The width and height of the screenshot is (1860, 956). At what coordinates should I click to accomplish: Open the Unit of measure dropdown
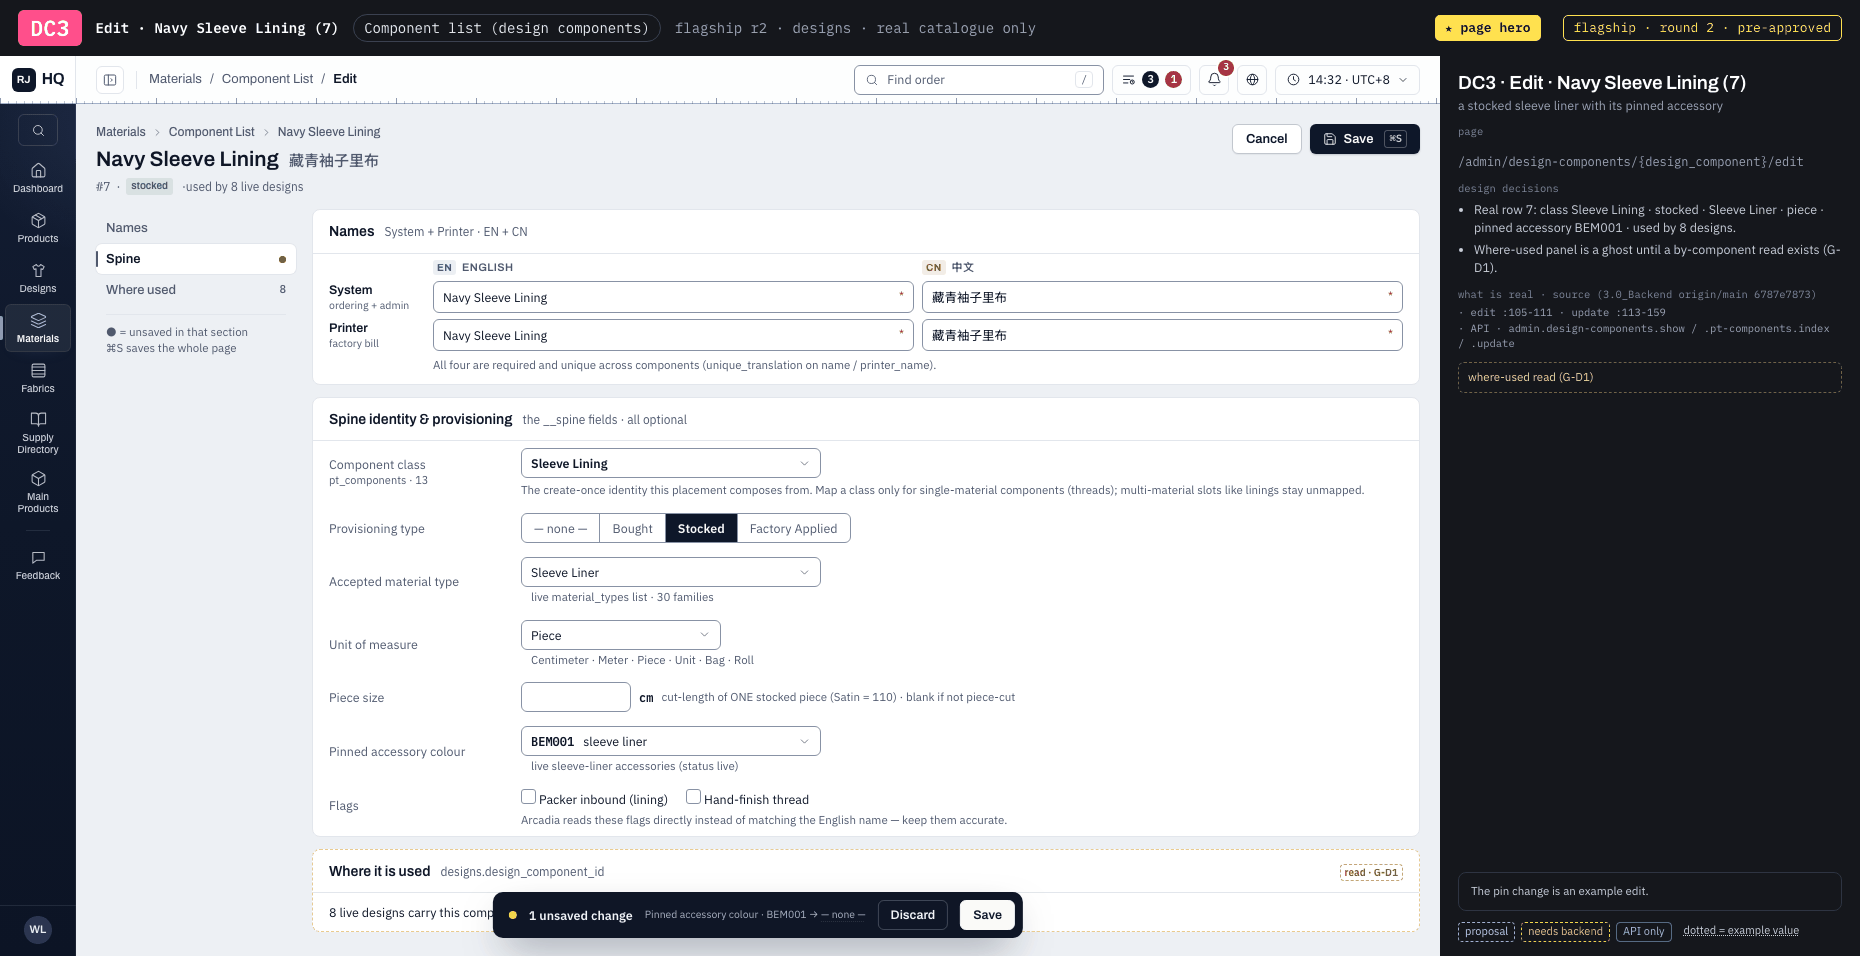pos(621,636)
